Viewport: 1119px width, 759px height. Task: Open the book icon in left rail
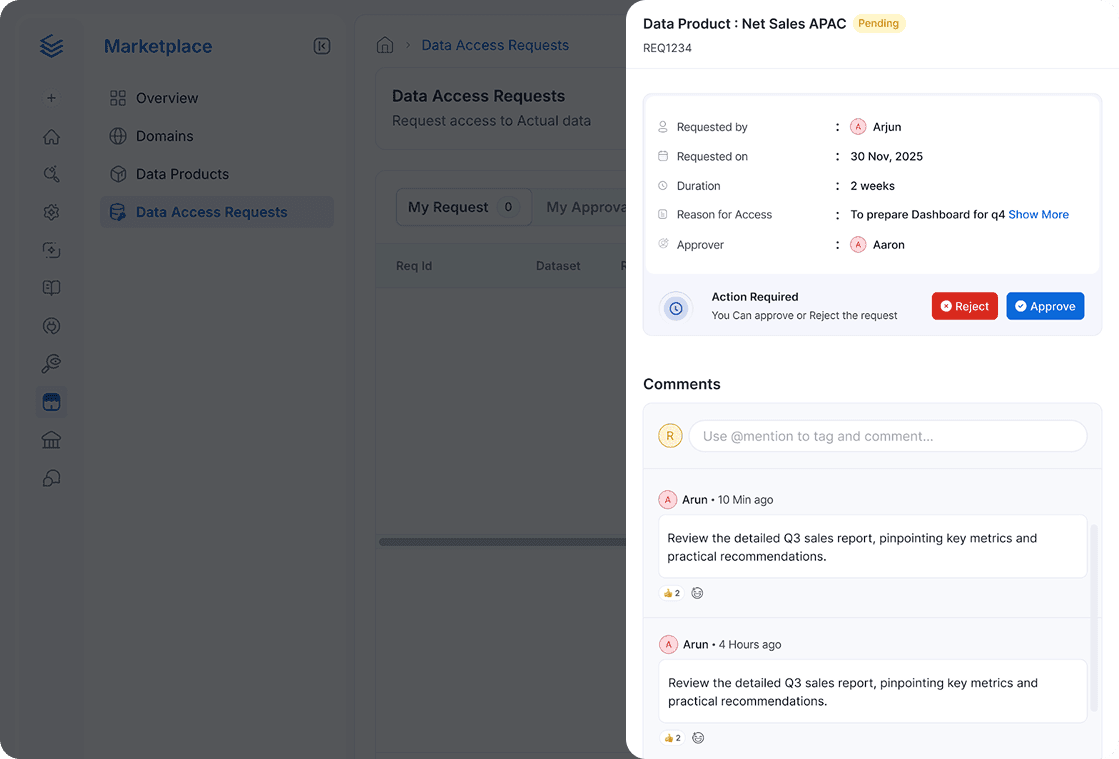[x=51, y=287]
